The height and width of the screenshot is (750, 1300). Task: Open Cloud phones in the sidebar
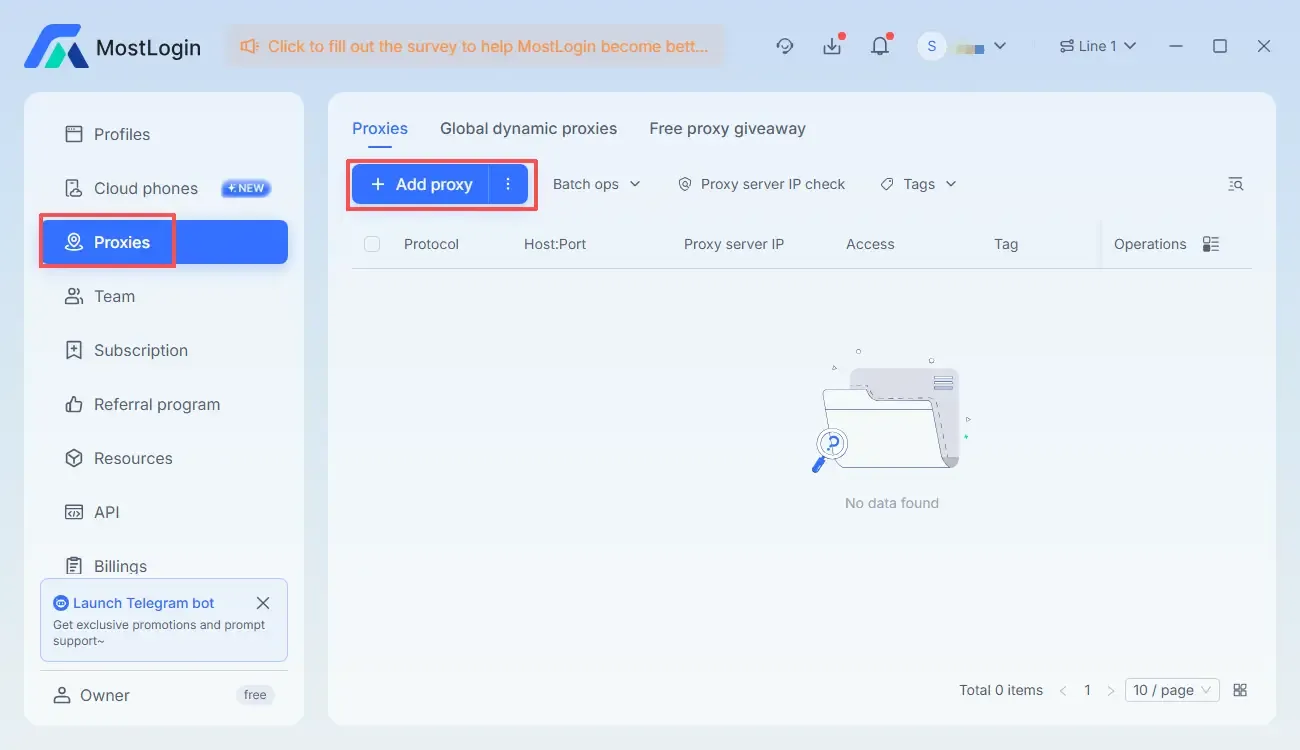click(x=146, y=188)
